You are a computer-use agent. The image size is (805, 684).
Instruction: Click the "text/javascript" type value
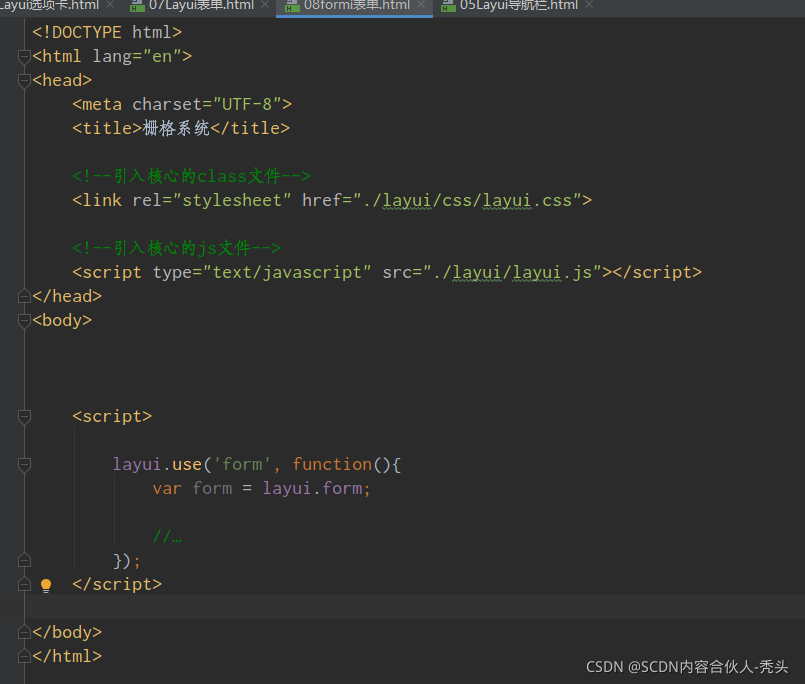pyautogui.click(x=287, y=272)
